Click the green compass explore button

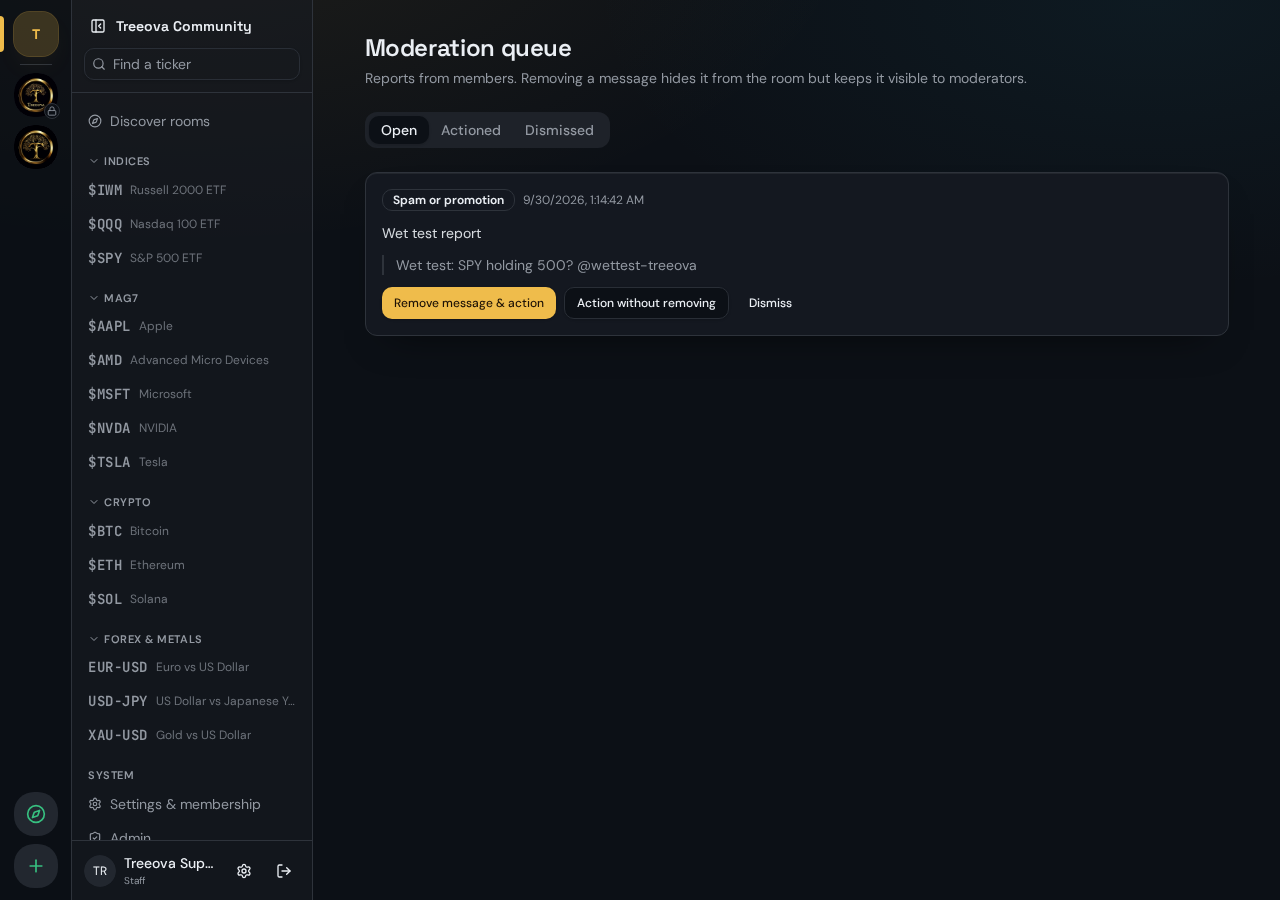[36, 814]
